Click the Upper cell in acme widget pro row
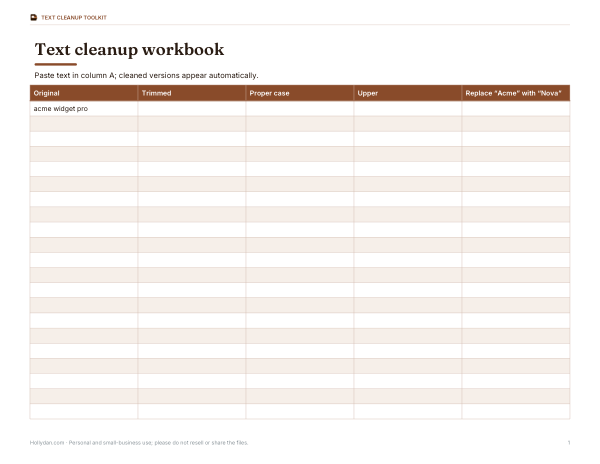The width and height of the screenshot is (600, 464). (408, 109)
